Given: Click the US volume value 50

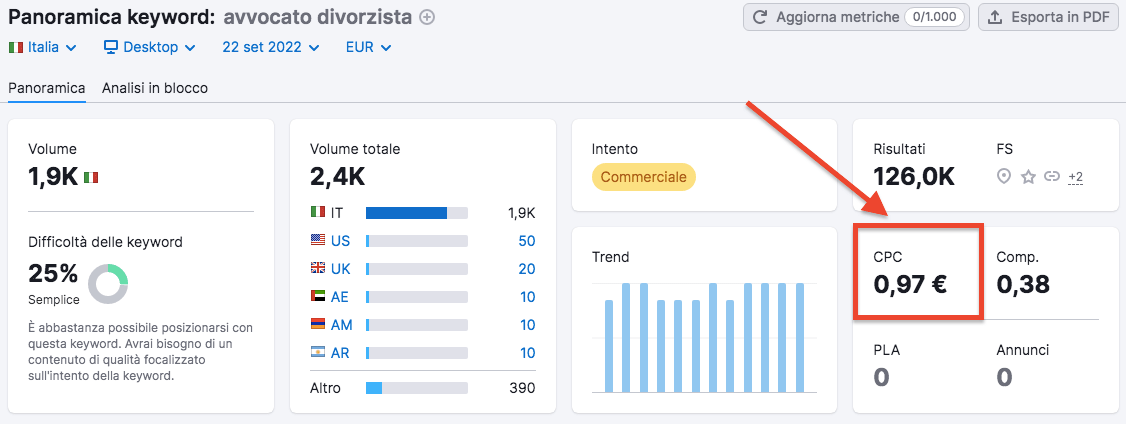Looking at the screenshot, I should point(526,241).
